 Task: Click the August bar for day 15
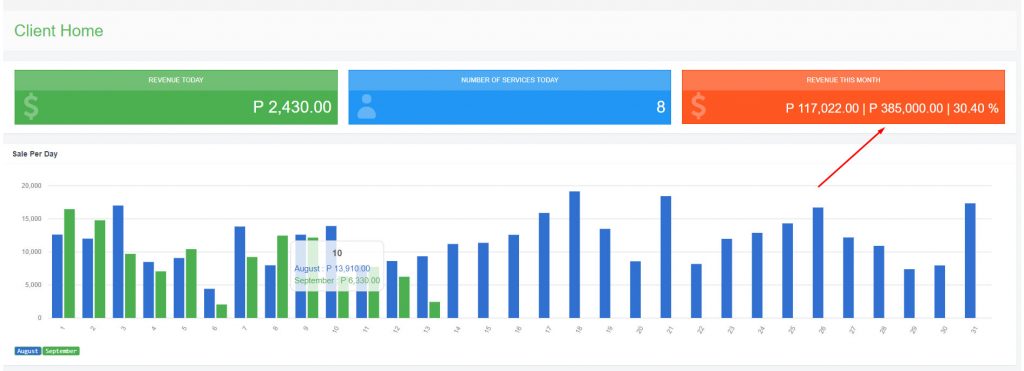click(x=483, y=281)
